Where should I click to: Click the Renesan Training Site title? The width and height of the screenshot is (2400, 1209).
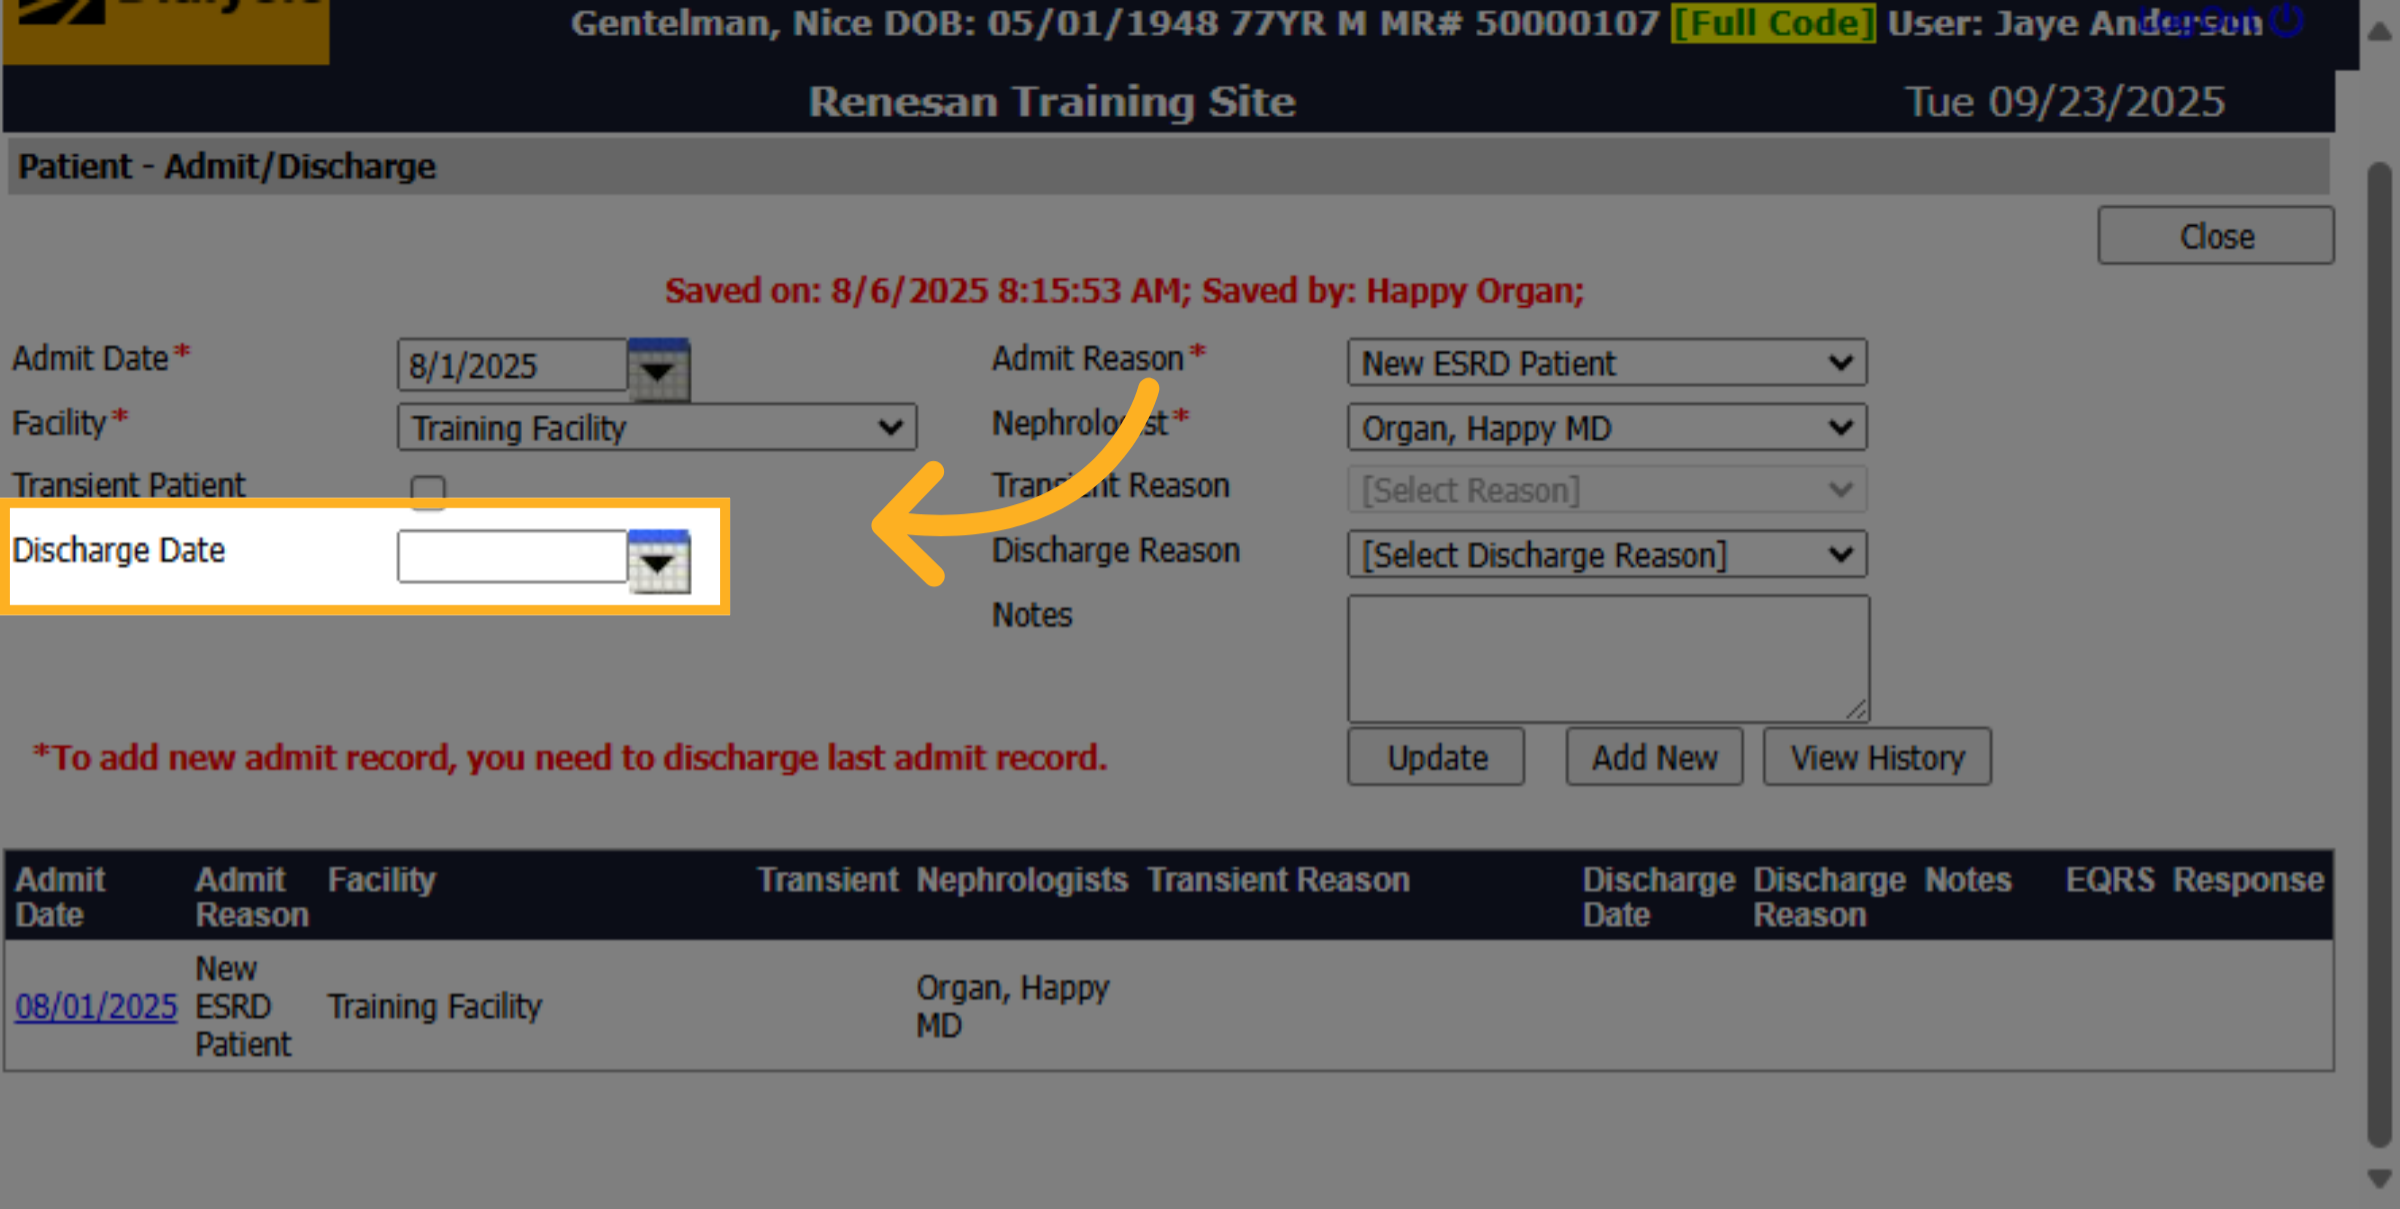point(1052,101)
